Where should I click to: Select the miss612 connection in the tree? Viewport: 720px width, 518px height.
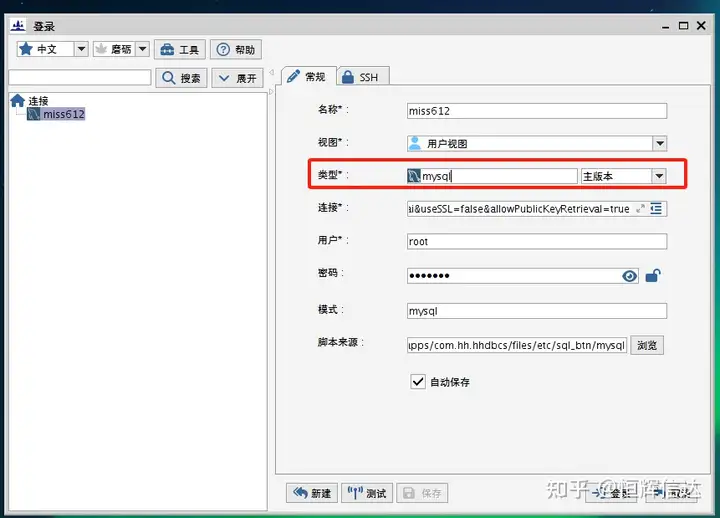(x=56, y=114)
